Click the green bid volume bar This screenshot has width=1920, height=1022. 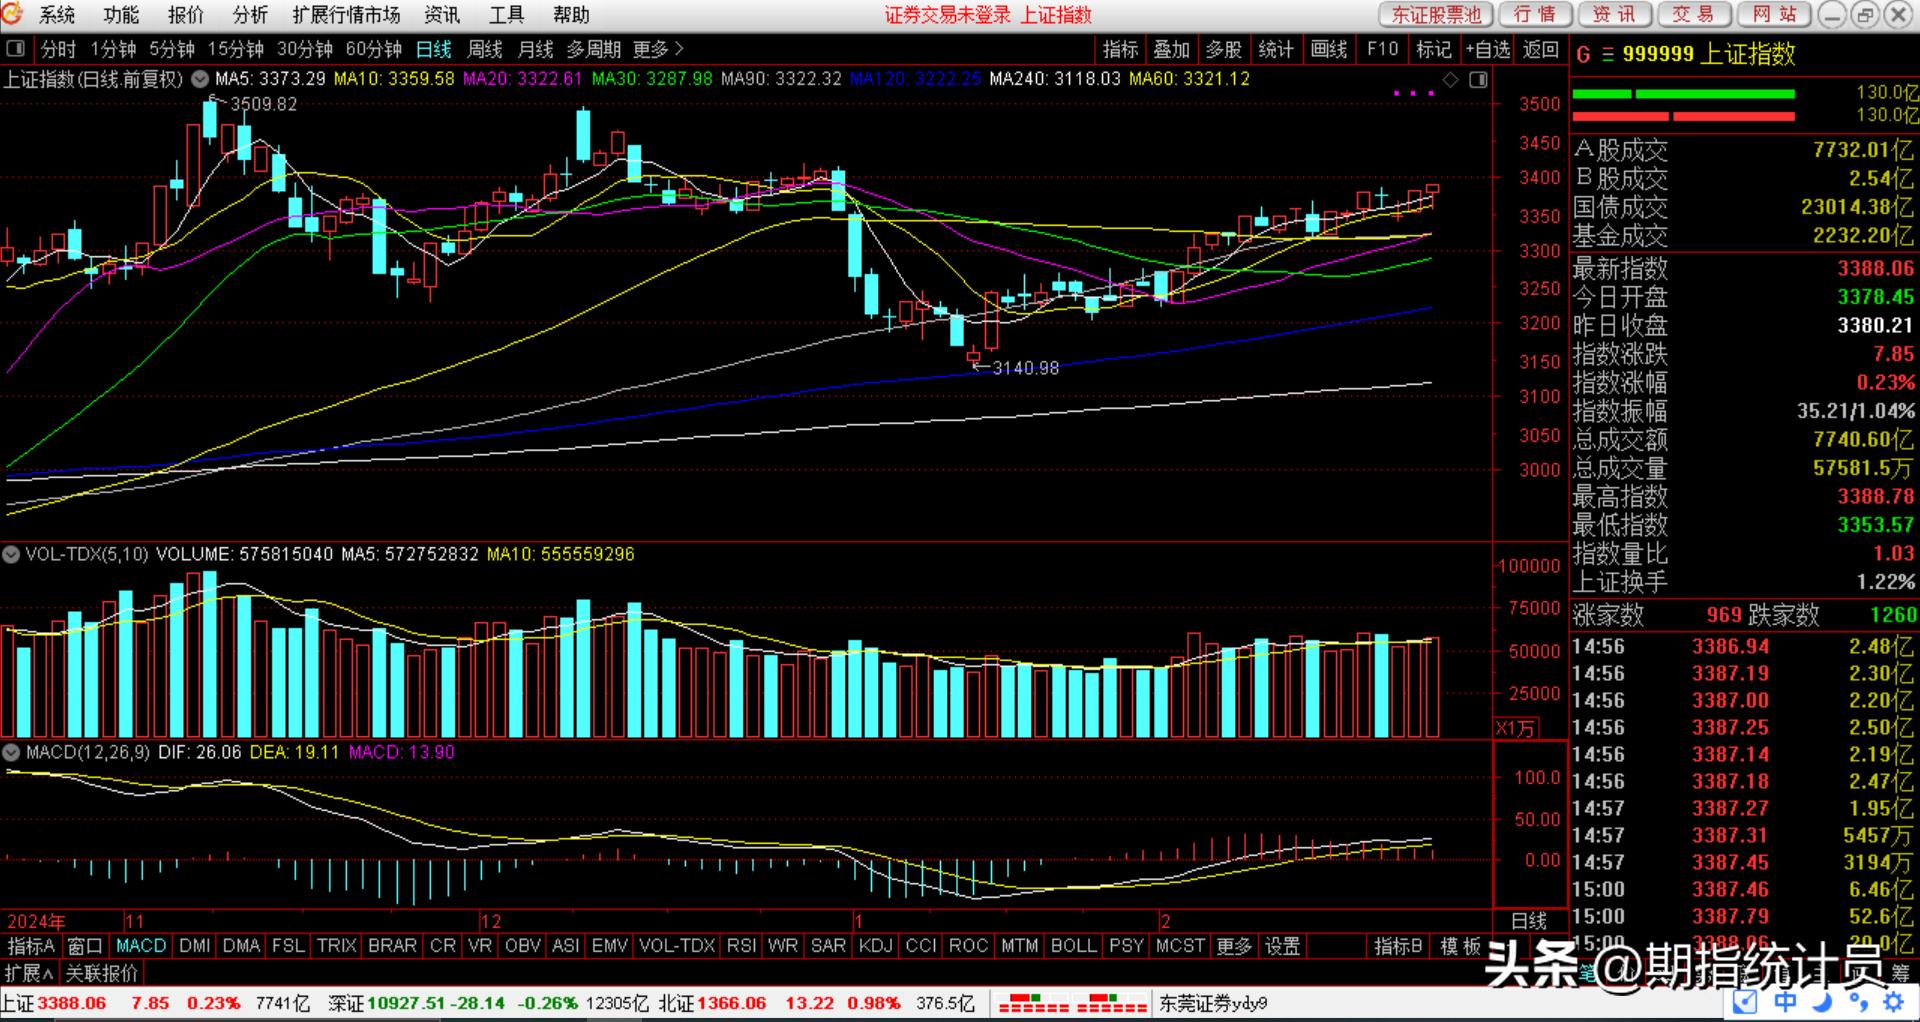coord(1683,94)
